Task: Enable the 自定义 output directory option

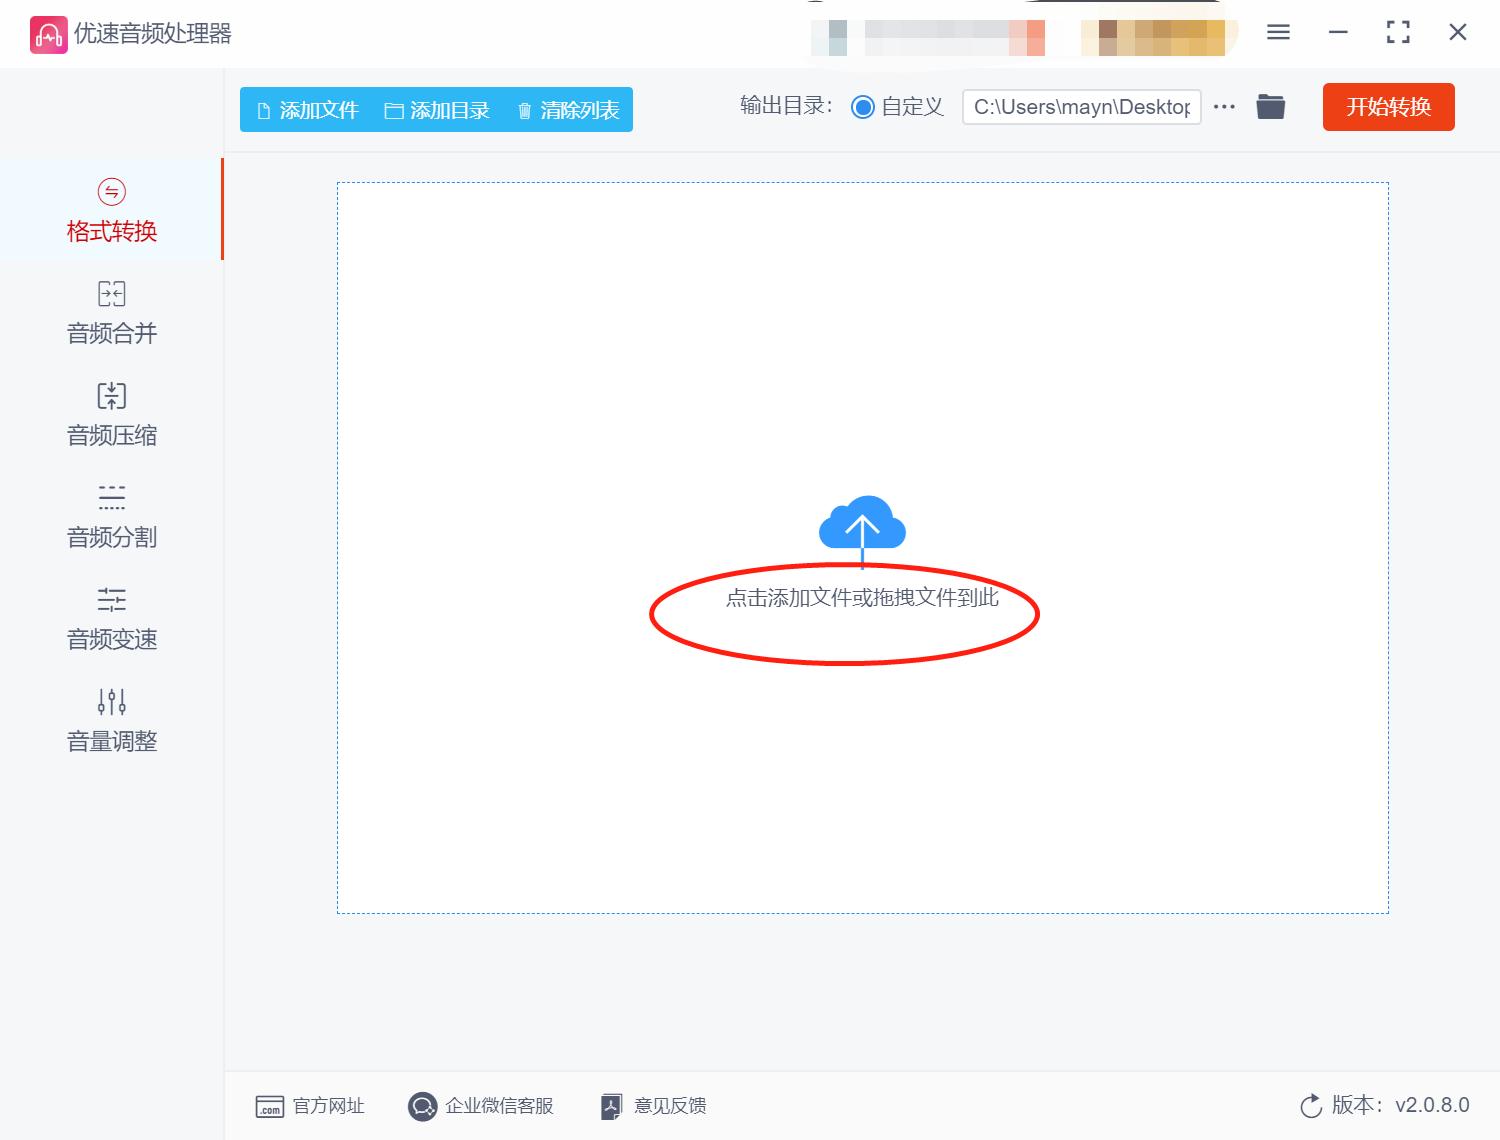Action: point(862,107)
